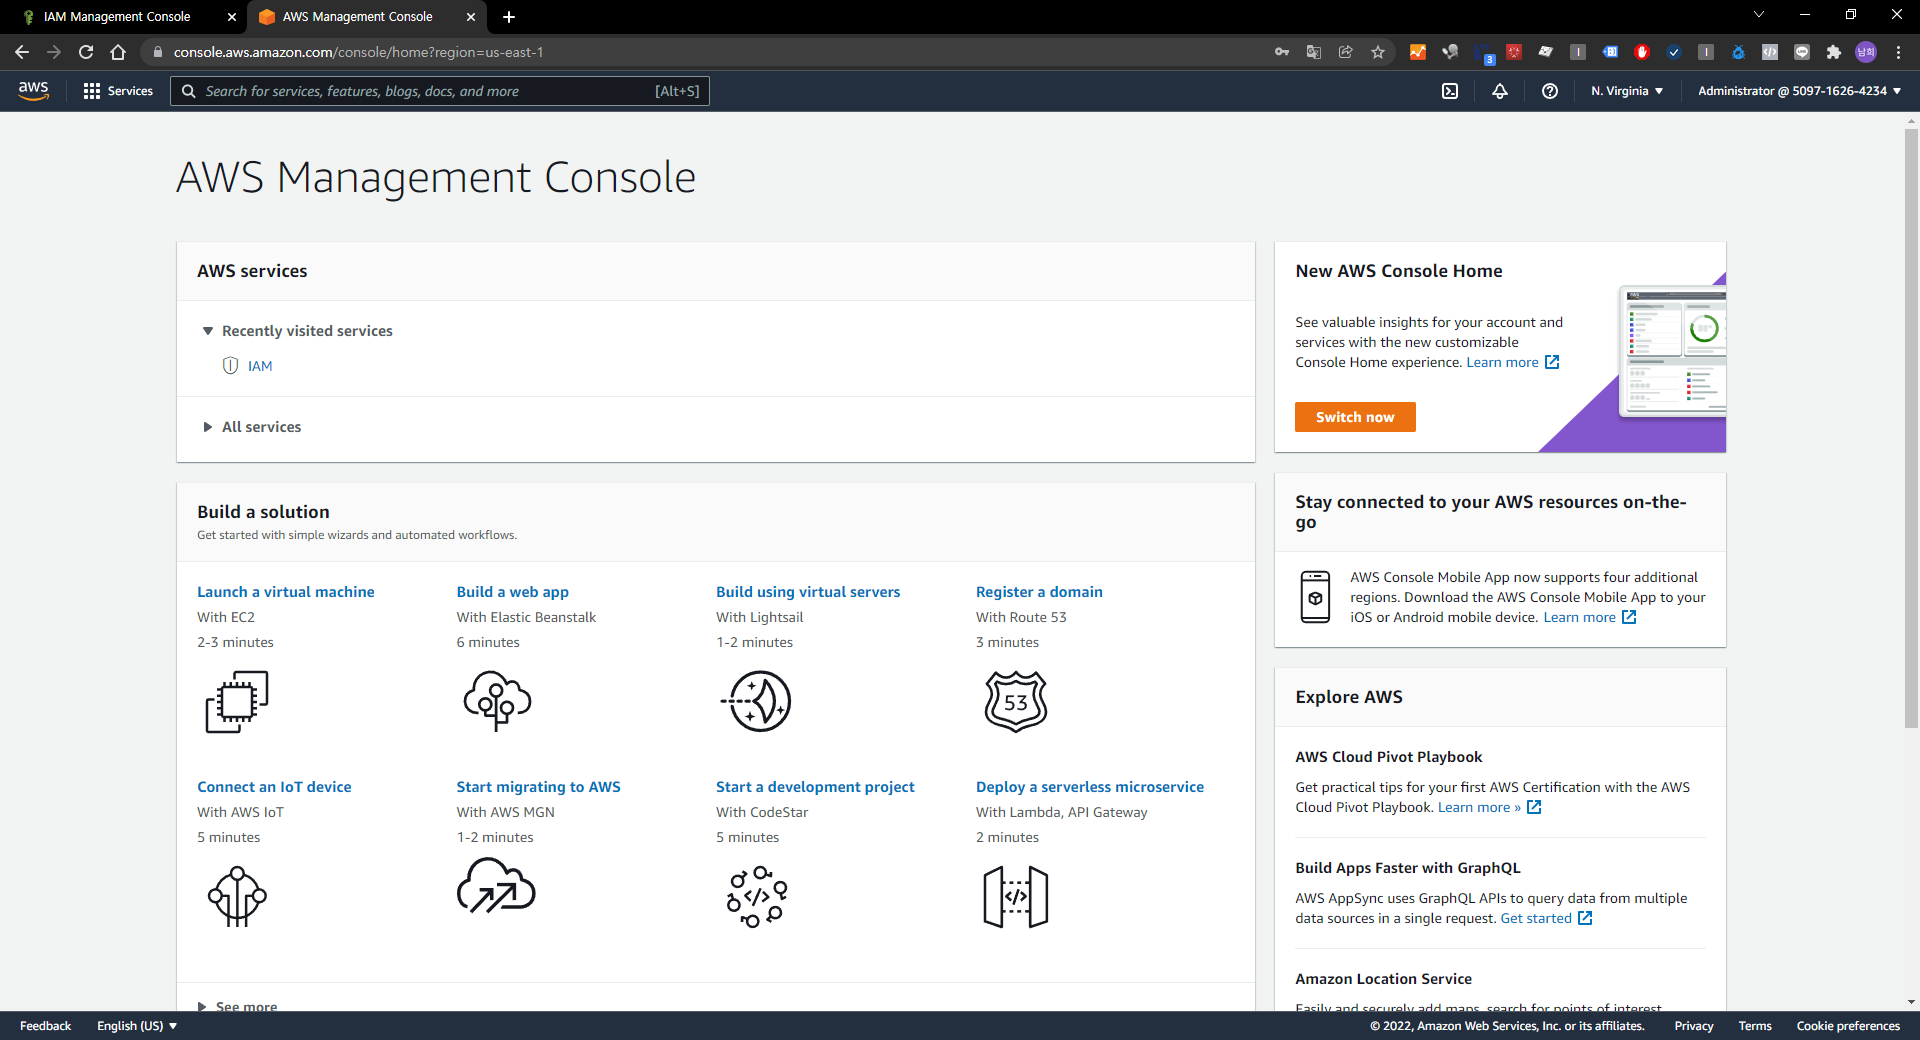Image resolution: width=1920 pixels, height=1040 pixels.
Task: Open the N. Virginia region dropdown
Action: pos(1627,91)
